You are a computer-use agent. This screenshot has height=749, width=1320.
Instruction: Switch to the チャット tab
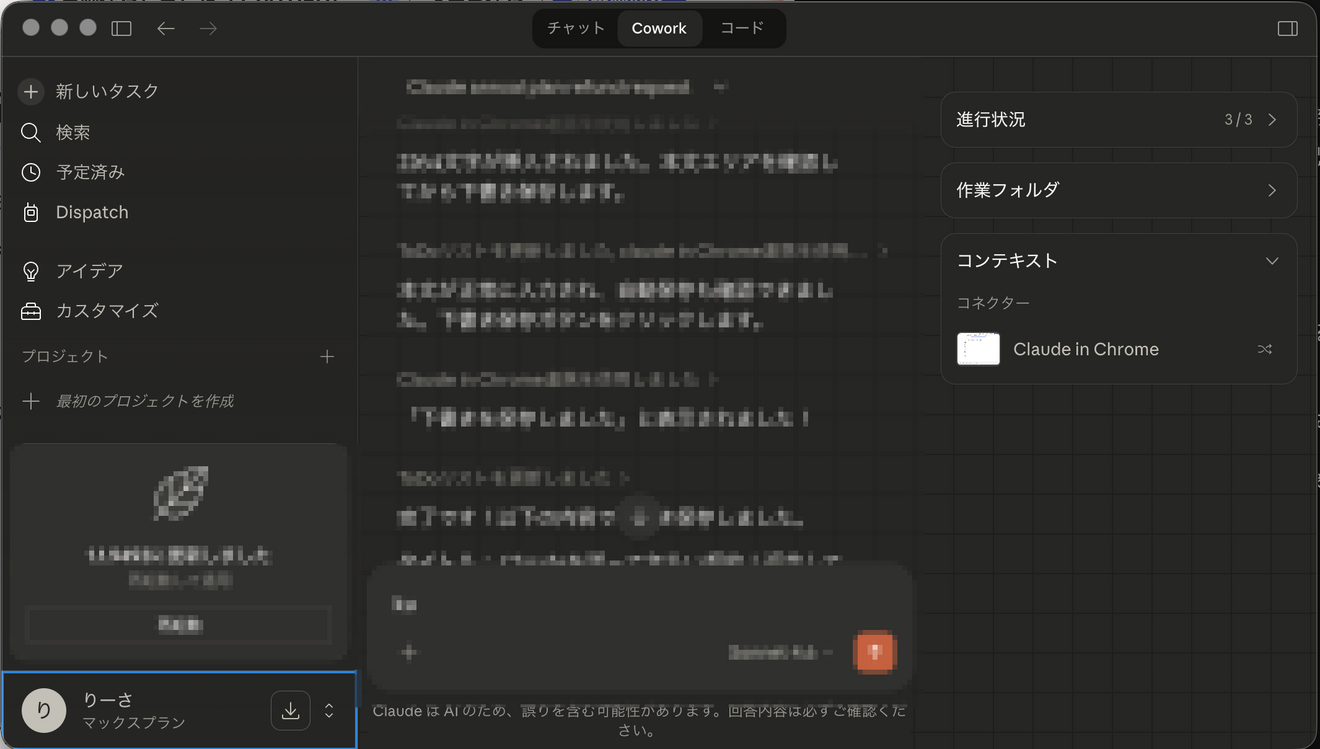pyautogui.click(x=576, y=28)
